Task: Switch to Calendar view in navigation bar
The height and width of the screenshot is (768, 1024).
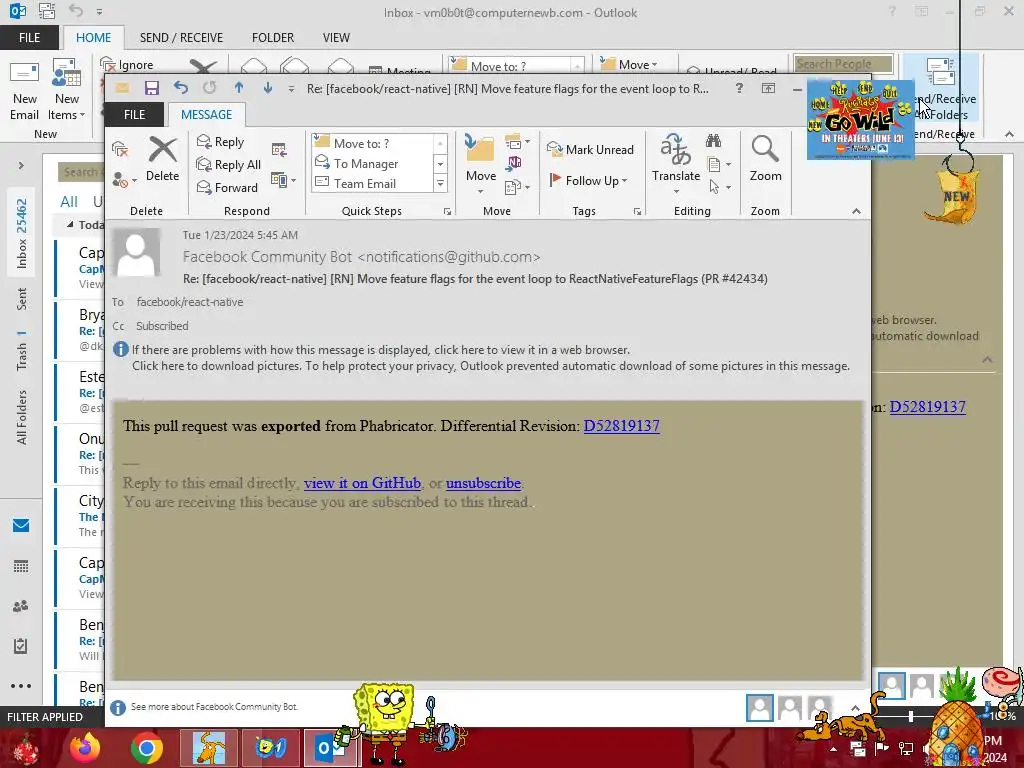Action: (x=21, y=566)
